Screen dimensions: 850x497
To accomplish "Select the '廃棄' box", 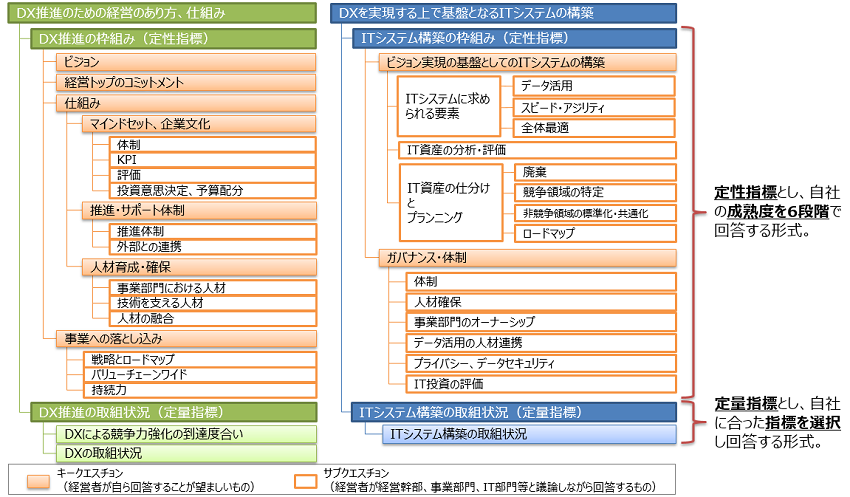I will (595, 172).
